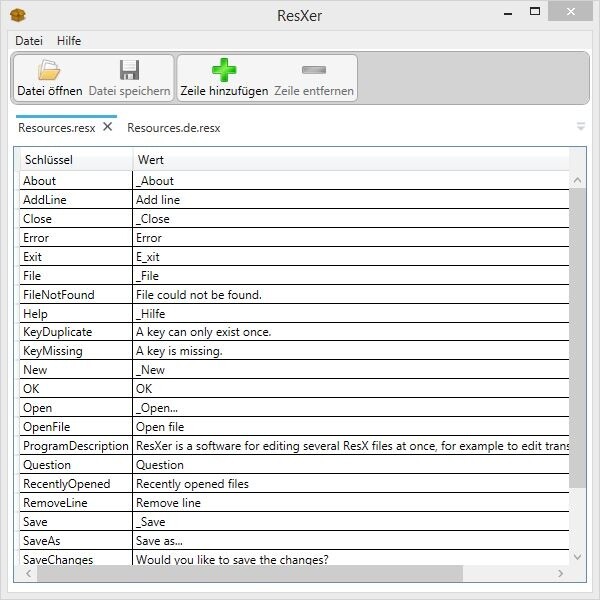Viewport: 600px width, 600px height.
Task: Select the Help key cell
Action: [x=76, y=313]
